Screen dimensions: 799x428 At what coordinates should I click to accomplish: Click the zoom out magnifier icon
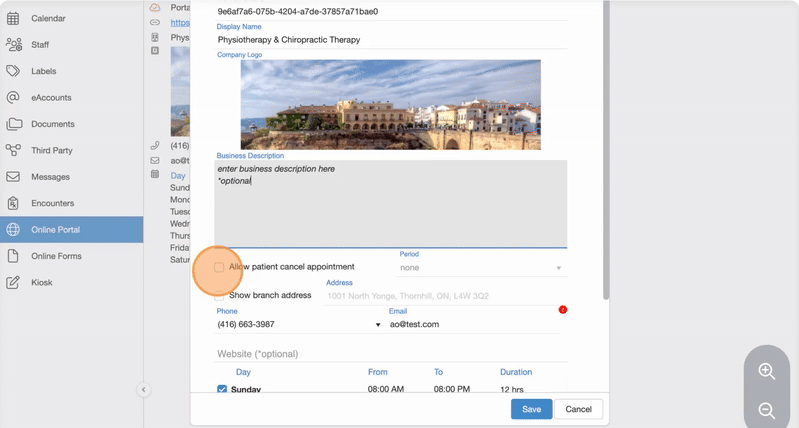(x=767, y=410)
